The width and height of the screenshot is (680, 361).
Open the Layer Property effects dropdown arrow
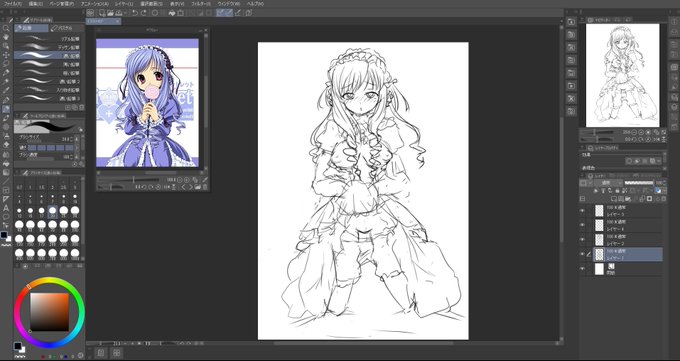pyautogui.click(x=660, y=161)
